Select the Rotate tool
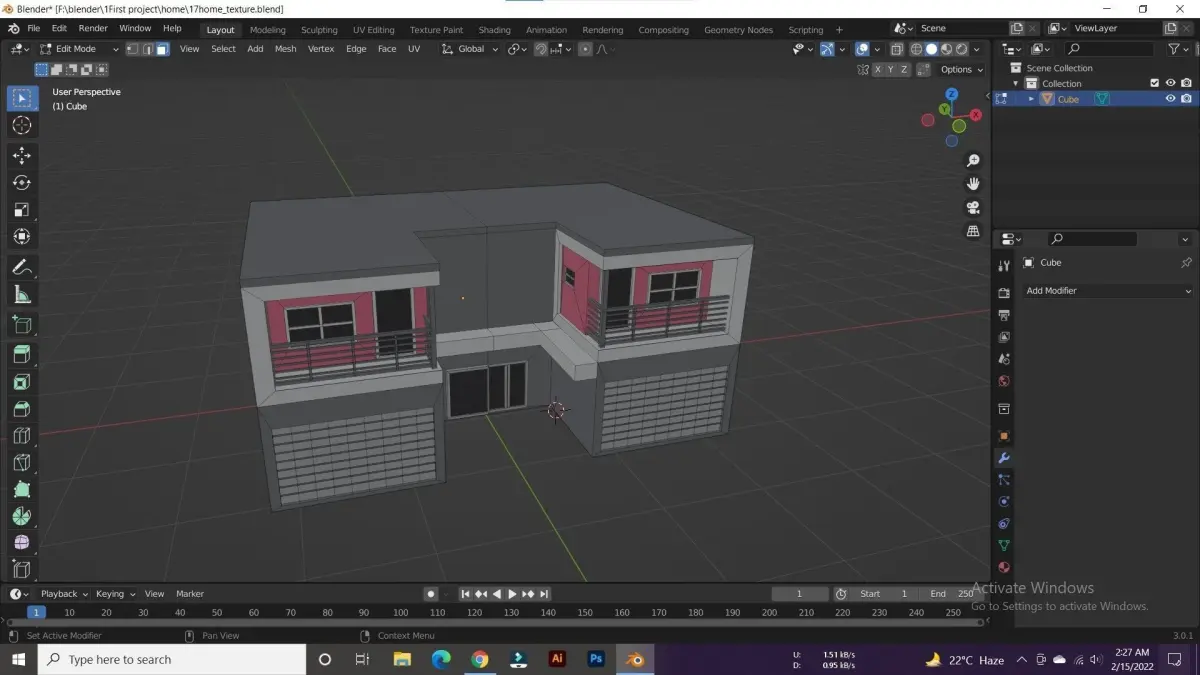1200x675 pixels. tap(22, 183)
